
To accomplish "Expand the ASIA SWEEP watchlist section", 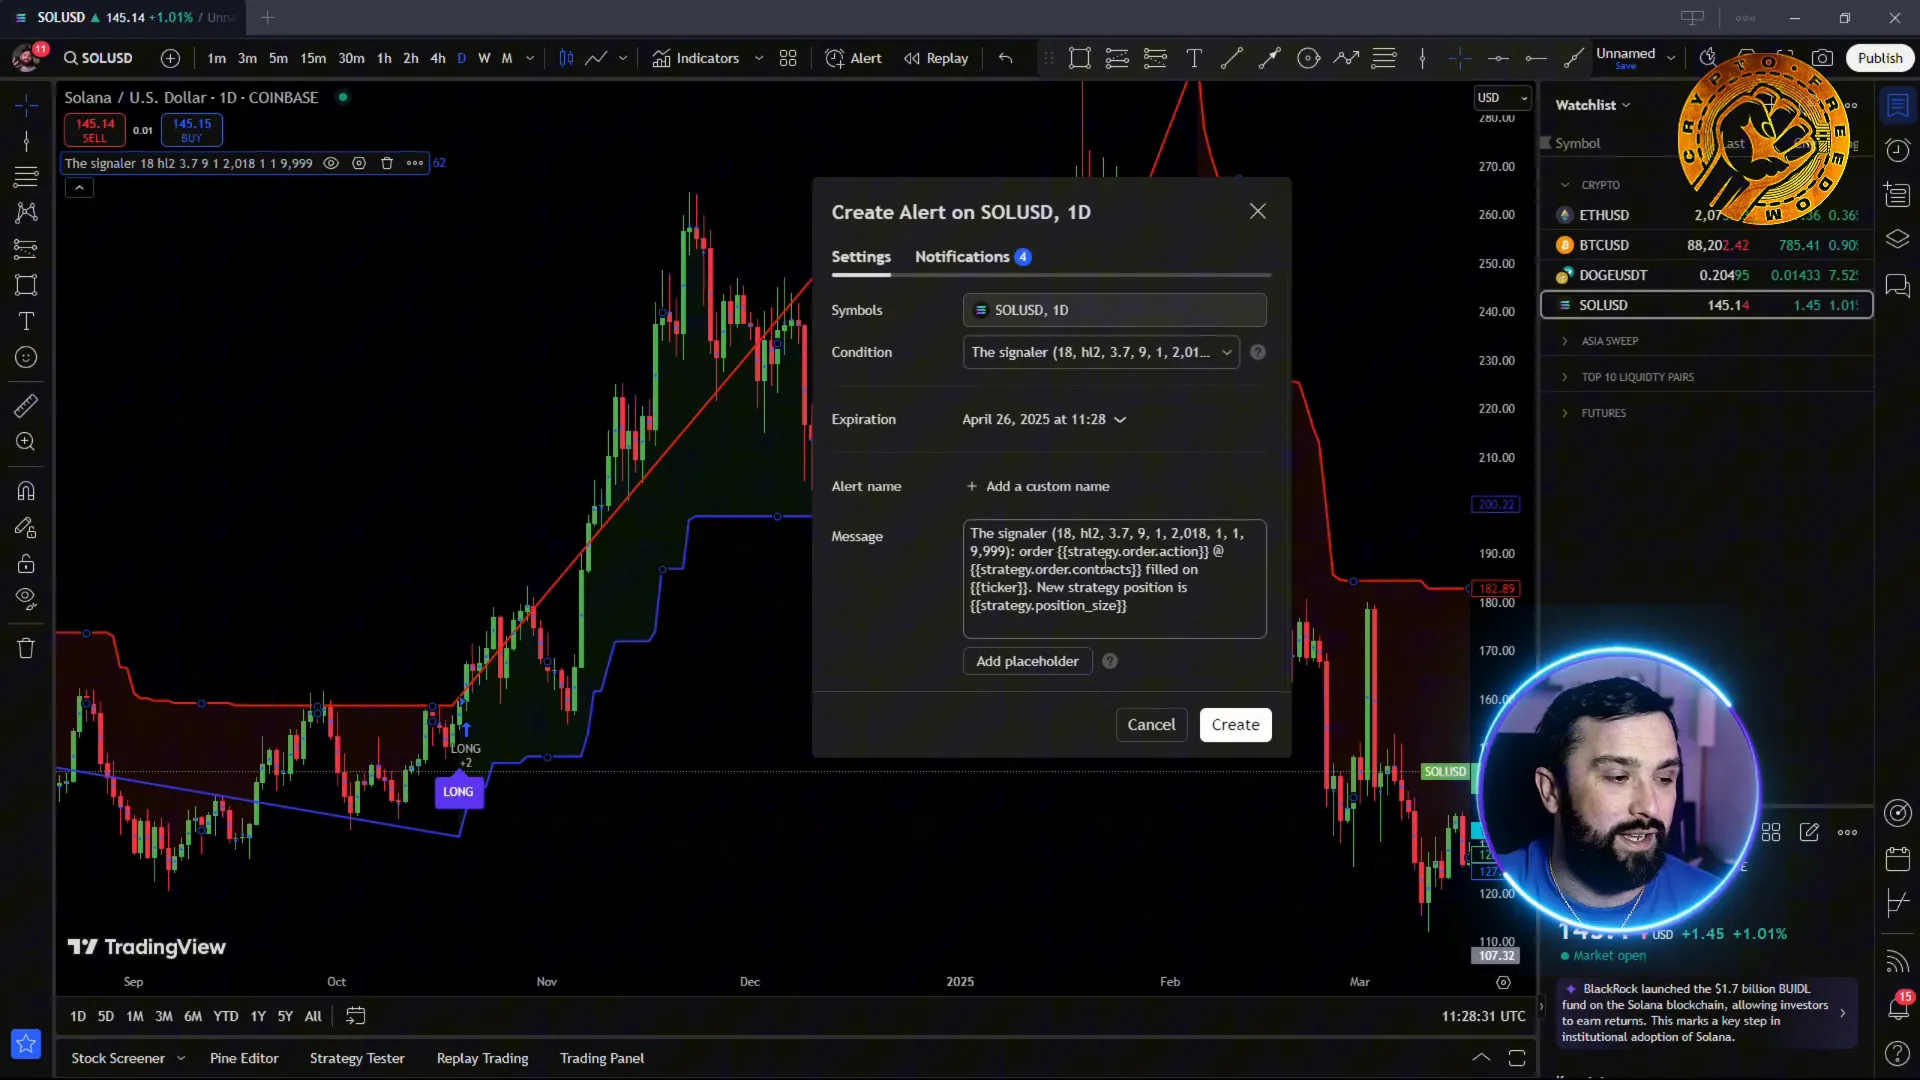I will coord(1565,341).
